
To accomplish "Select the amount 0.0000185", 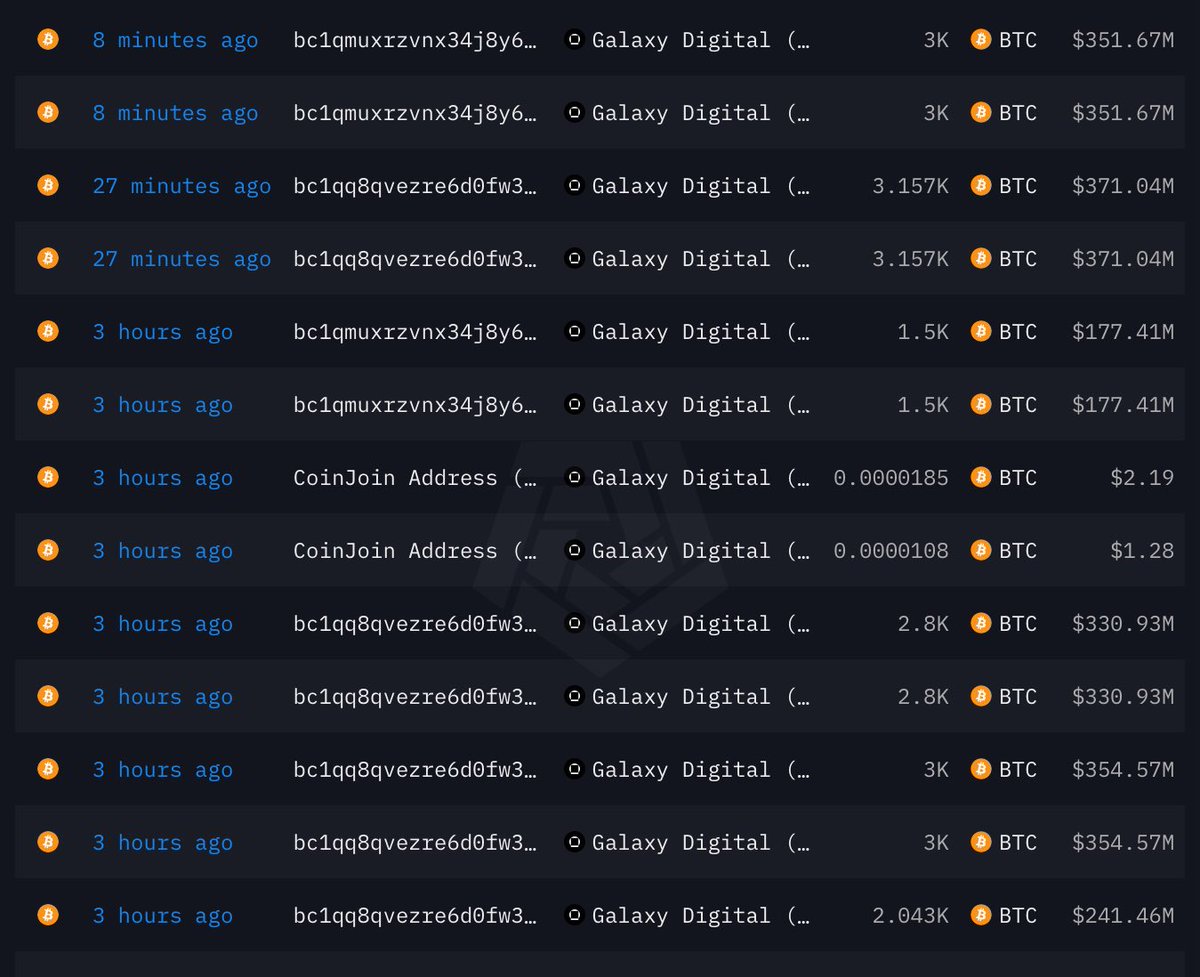I will pos(891,478).
